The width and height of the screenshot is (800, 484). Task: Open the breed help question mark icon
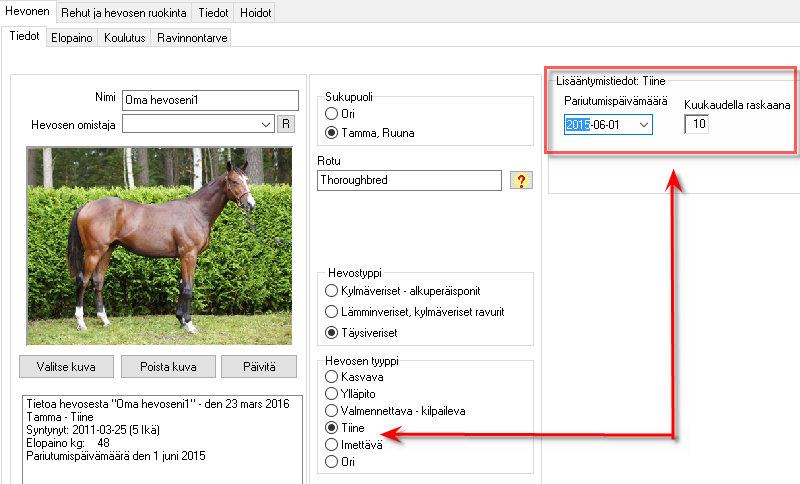click(x=521, y=180)
